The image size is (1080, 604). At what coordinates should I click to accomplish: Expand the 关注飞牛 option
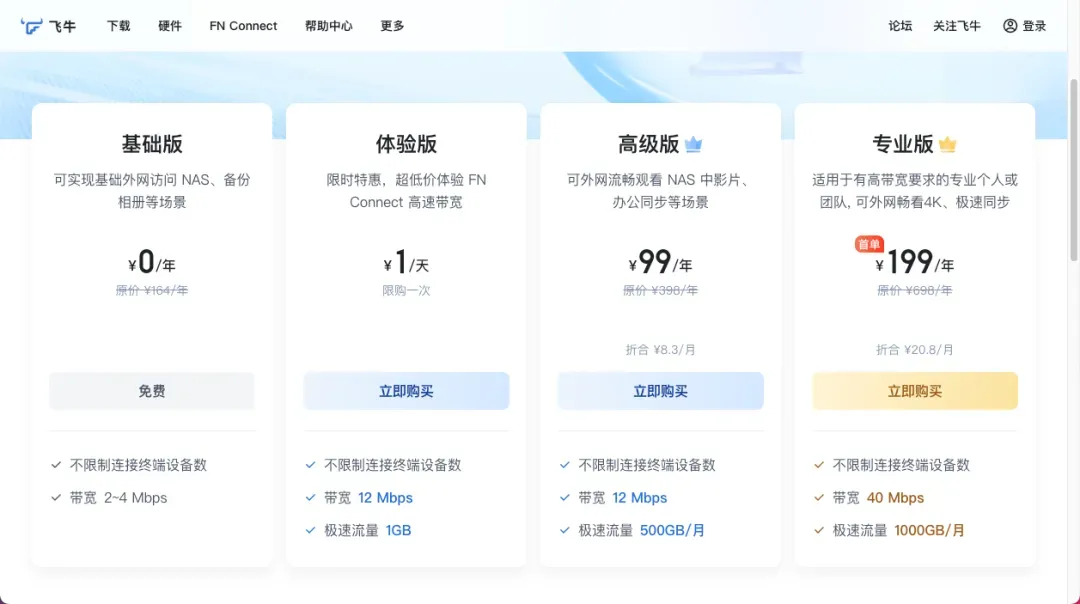coord(957,26)
